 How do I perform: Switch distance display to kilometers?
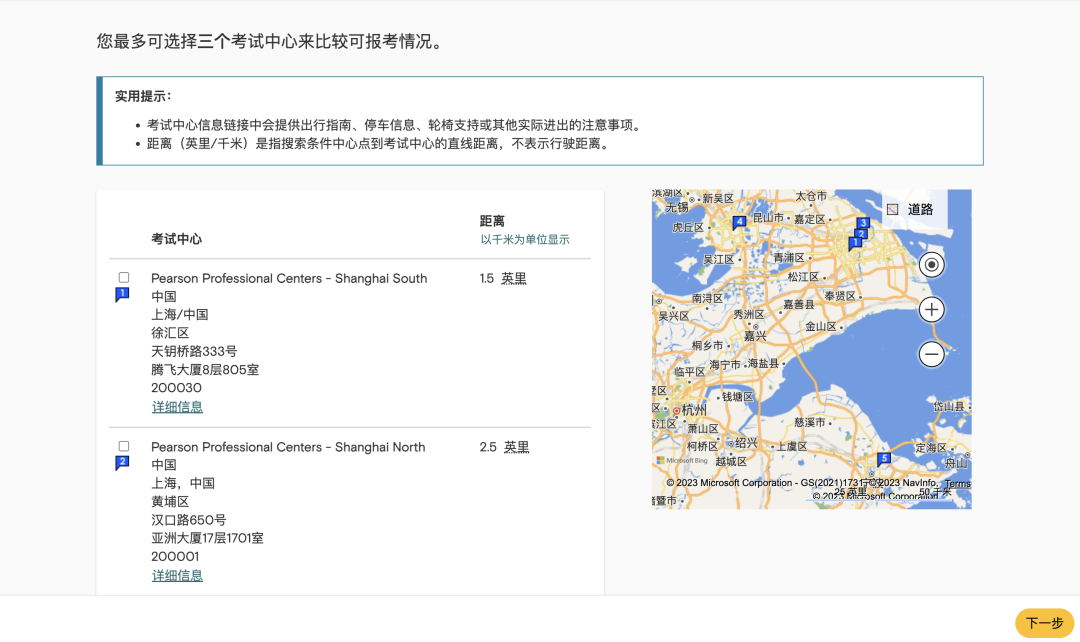tap(525, 240)
